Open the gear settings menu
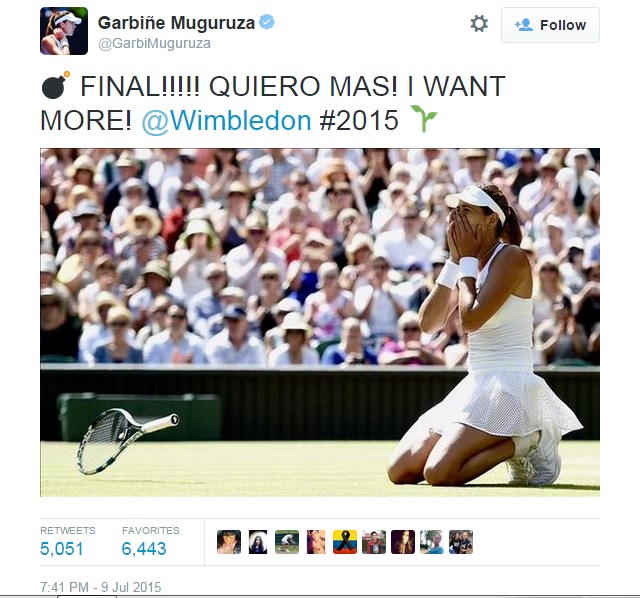This screenshot has height=598, width=640. (x=479, y=24)
